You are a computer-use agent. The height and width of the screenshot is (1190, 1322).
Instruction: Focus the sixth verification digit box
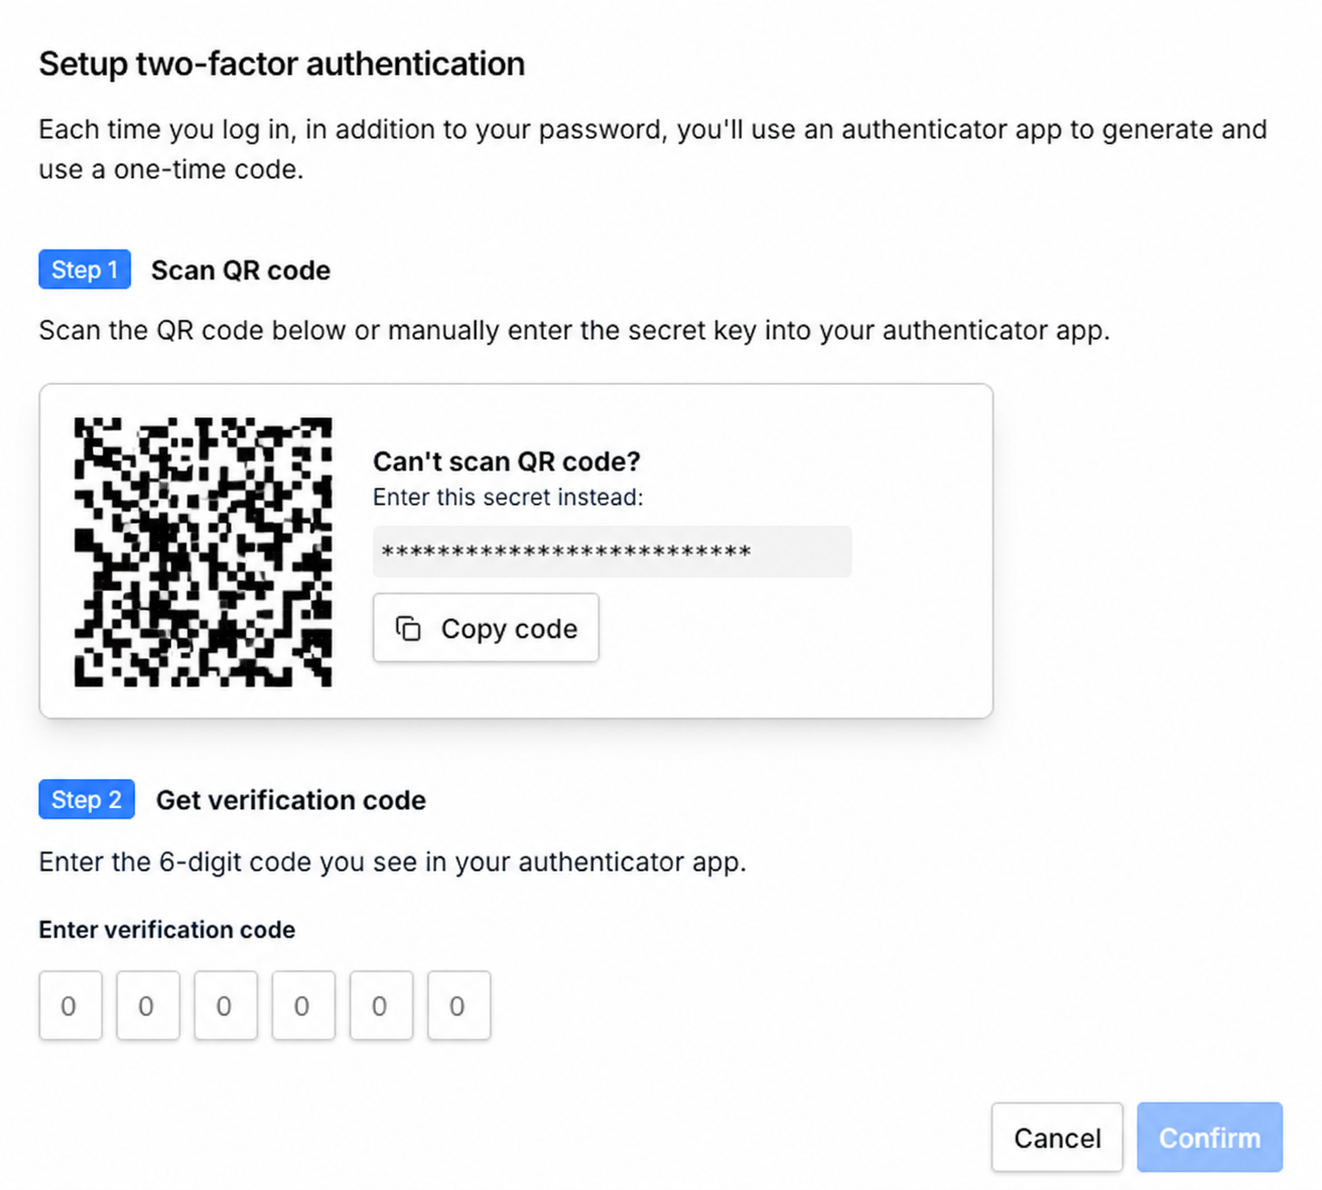tap(459, 1005)
